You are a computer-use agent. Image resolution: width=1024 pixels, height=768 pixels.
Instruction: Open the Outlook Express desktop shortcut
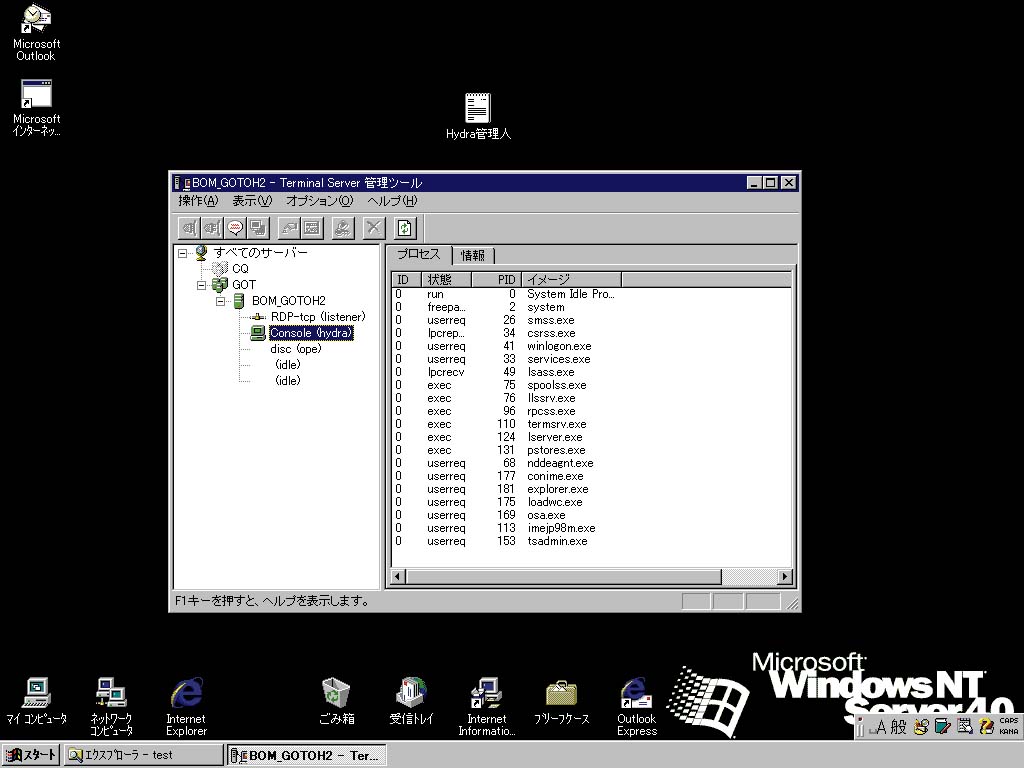(x=637, y=707)
